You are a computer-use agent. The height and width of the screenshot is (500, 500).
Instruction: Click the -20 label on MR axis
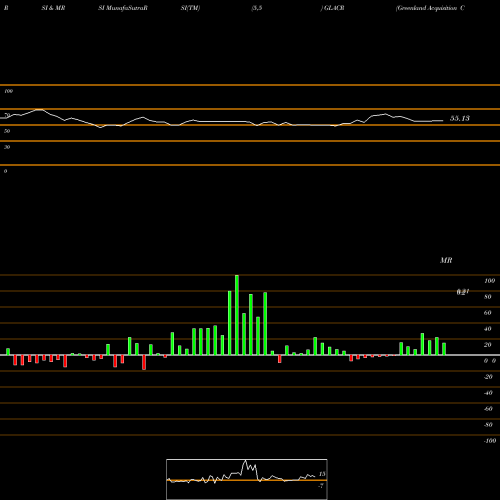click(488, 377)
